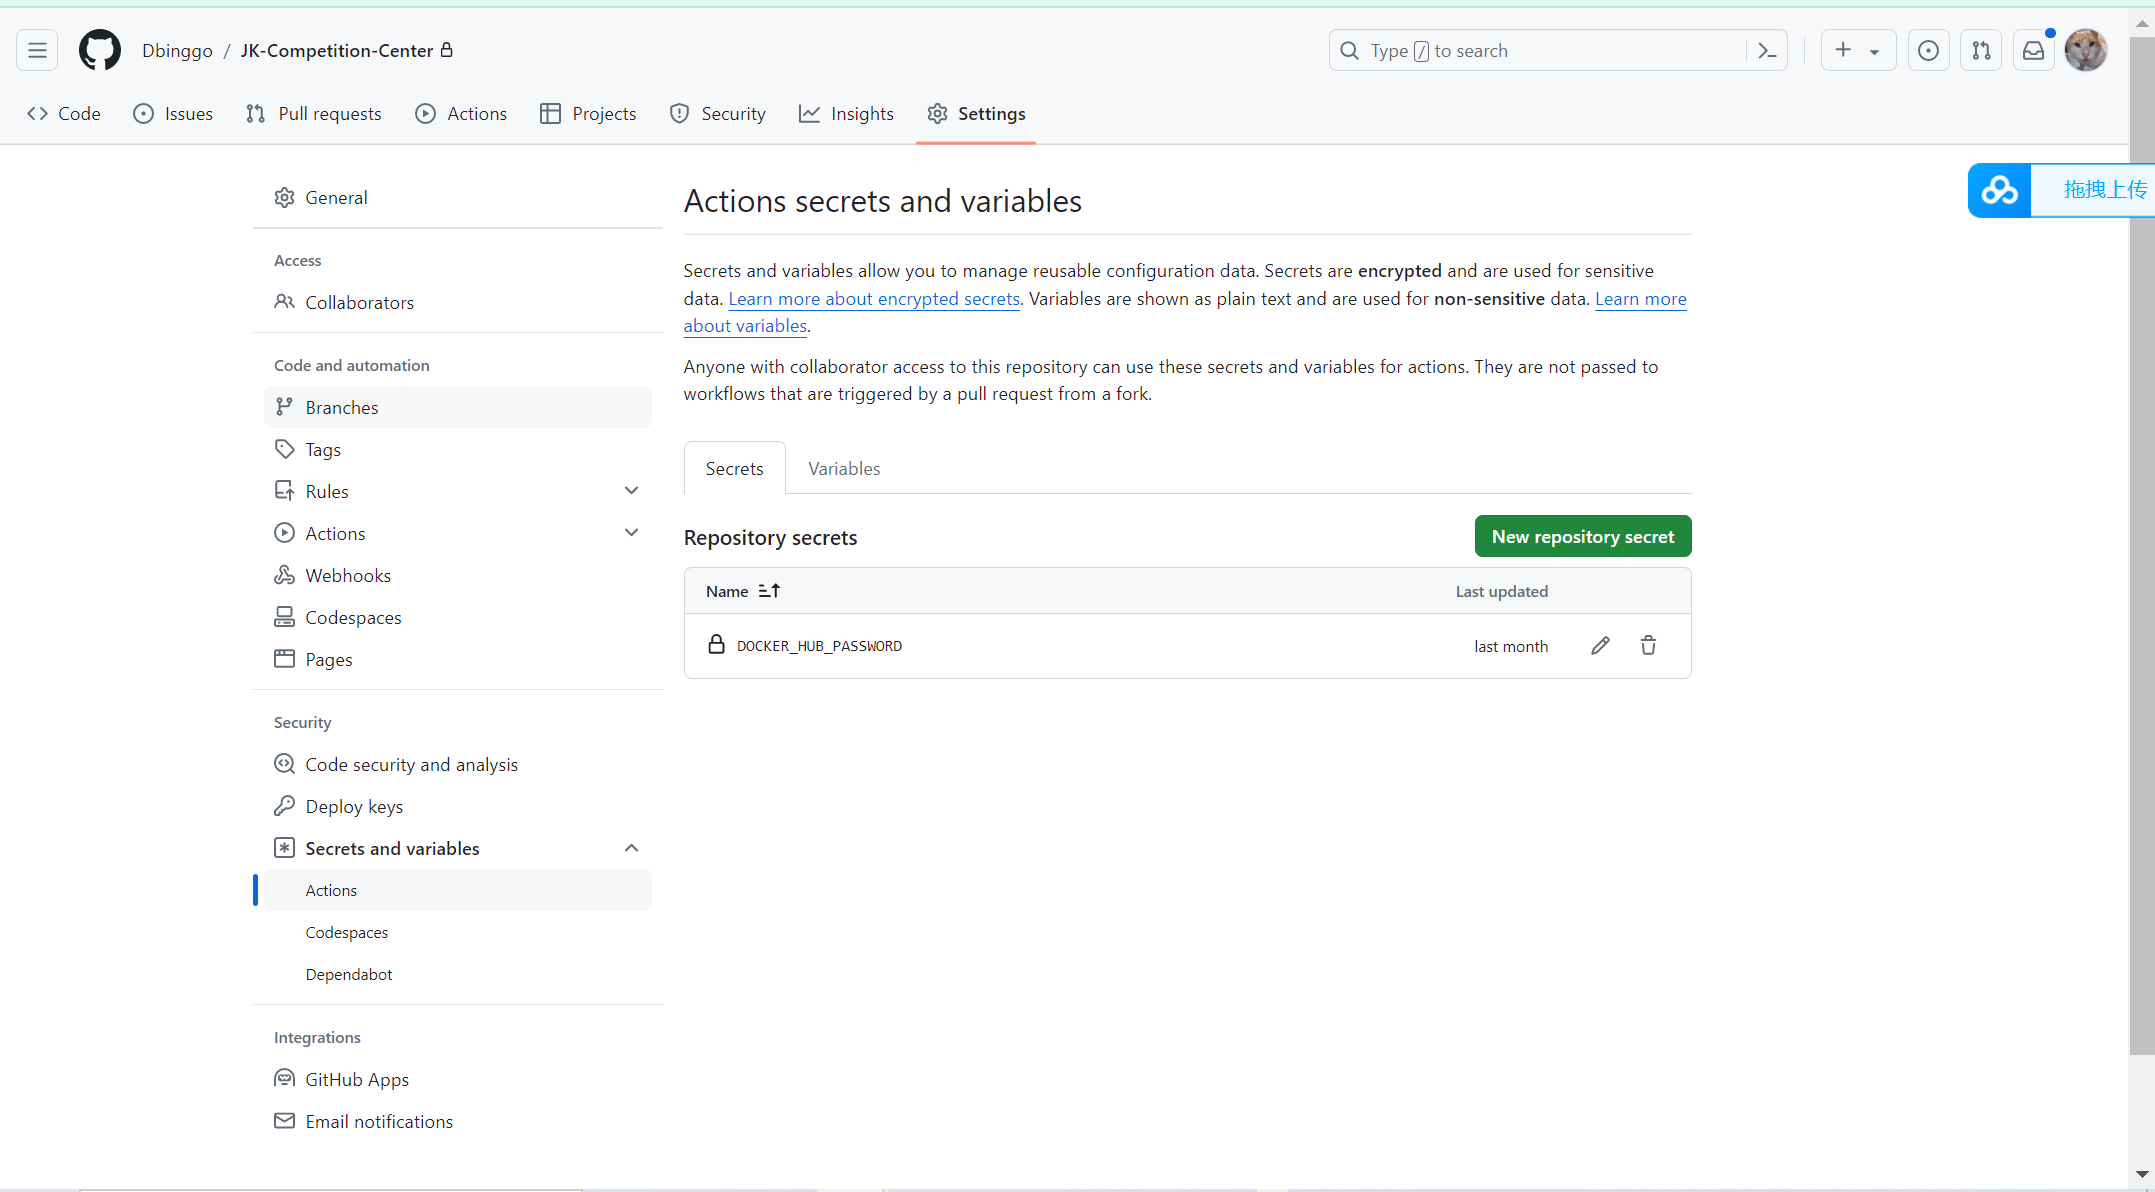Collapse the Secrets and variables section
The width and height of the screenshot is (2155, 1192).
631,847
